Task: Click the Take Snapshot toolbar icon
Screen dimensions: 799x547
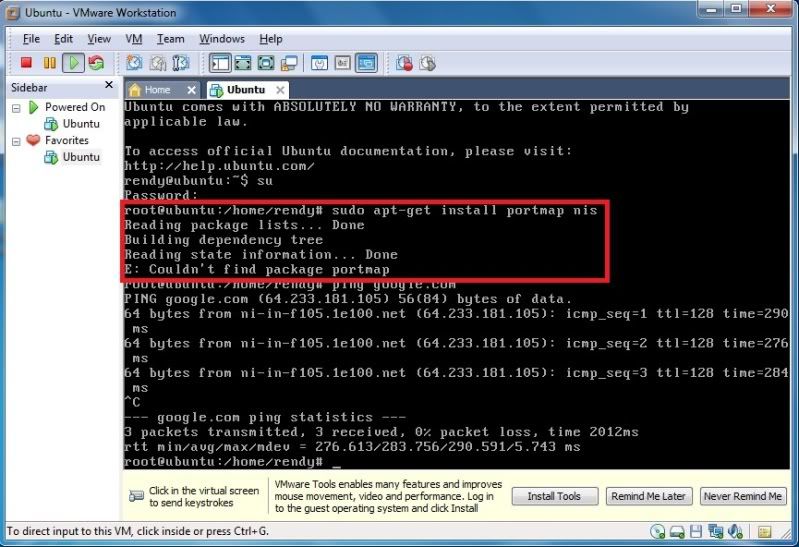Action: 134,63
